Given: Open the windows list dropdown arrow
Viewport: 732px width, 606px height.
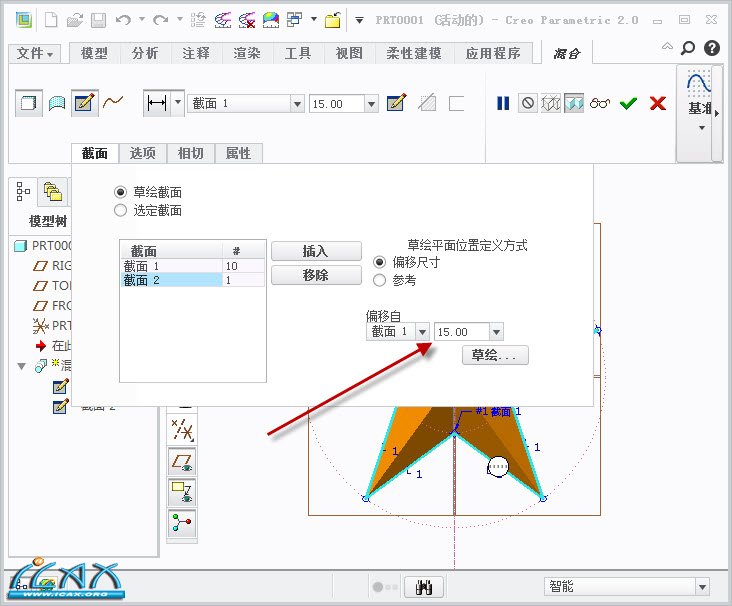Looking at the screenshot, I should 314,20.
